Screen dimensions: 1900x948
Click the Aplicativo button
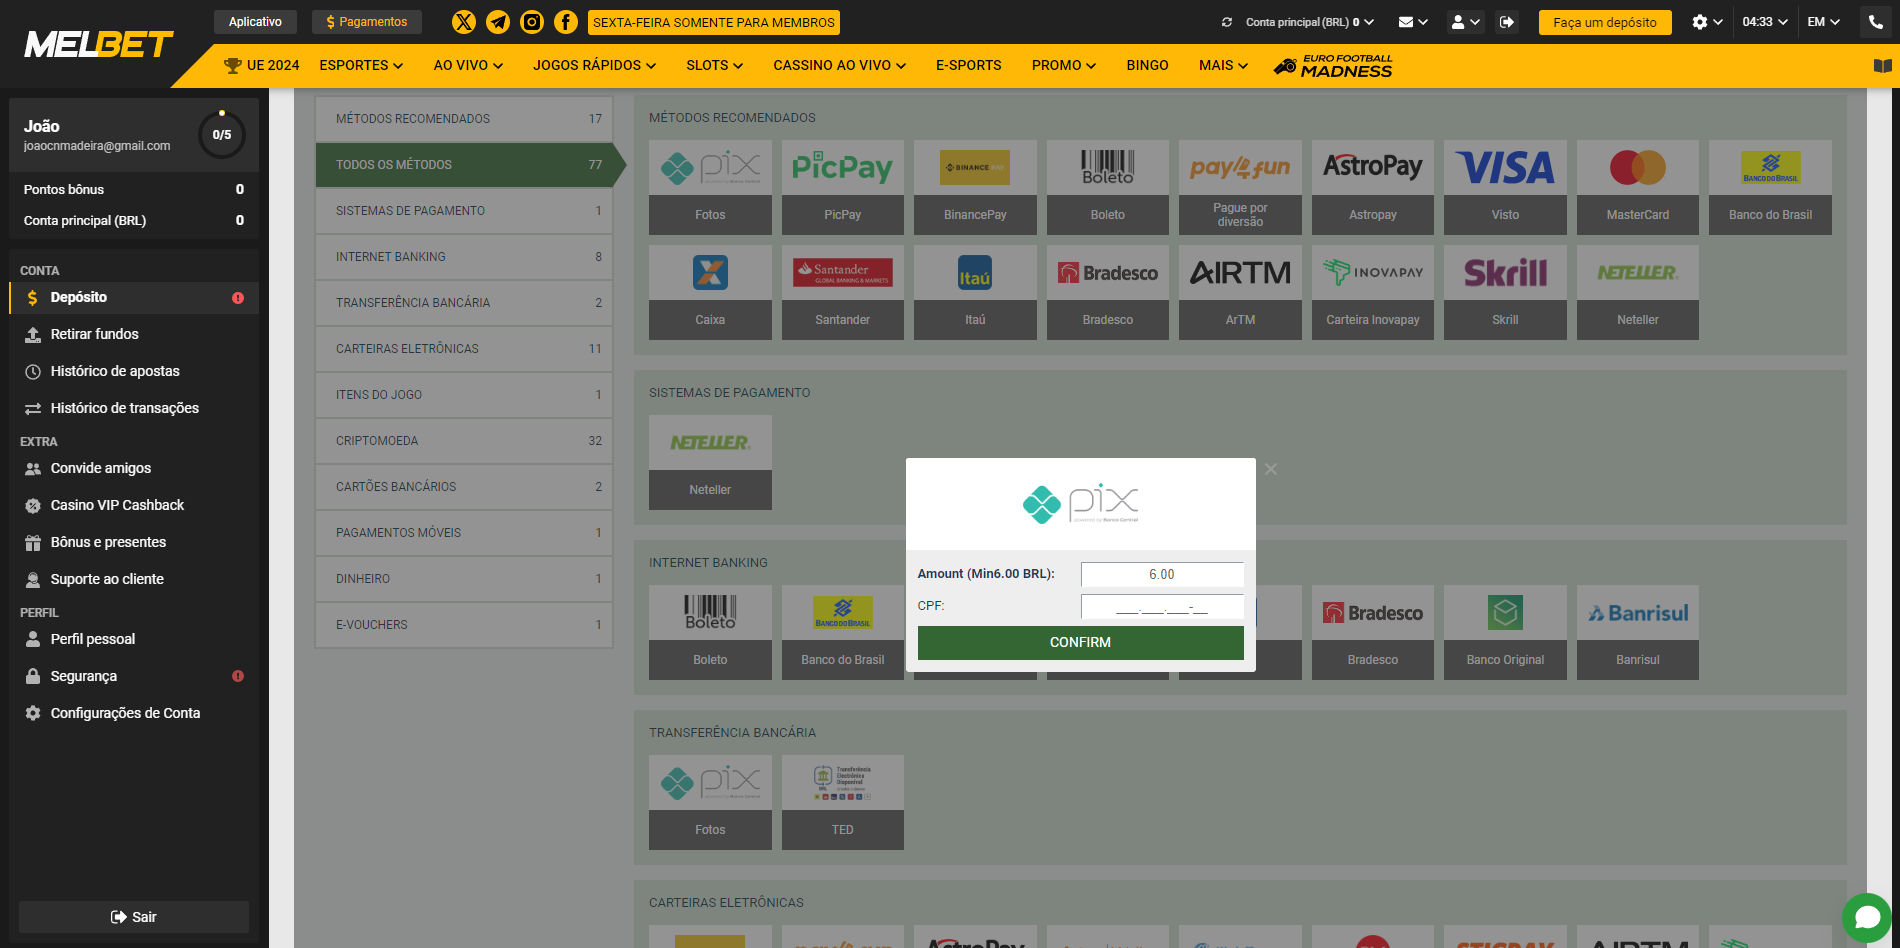pyautogui.click(x=255, y=22)
